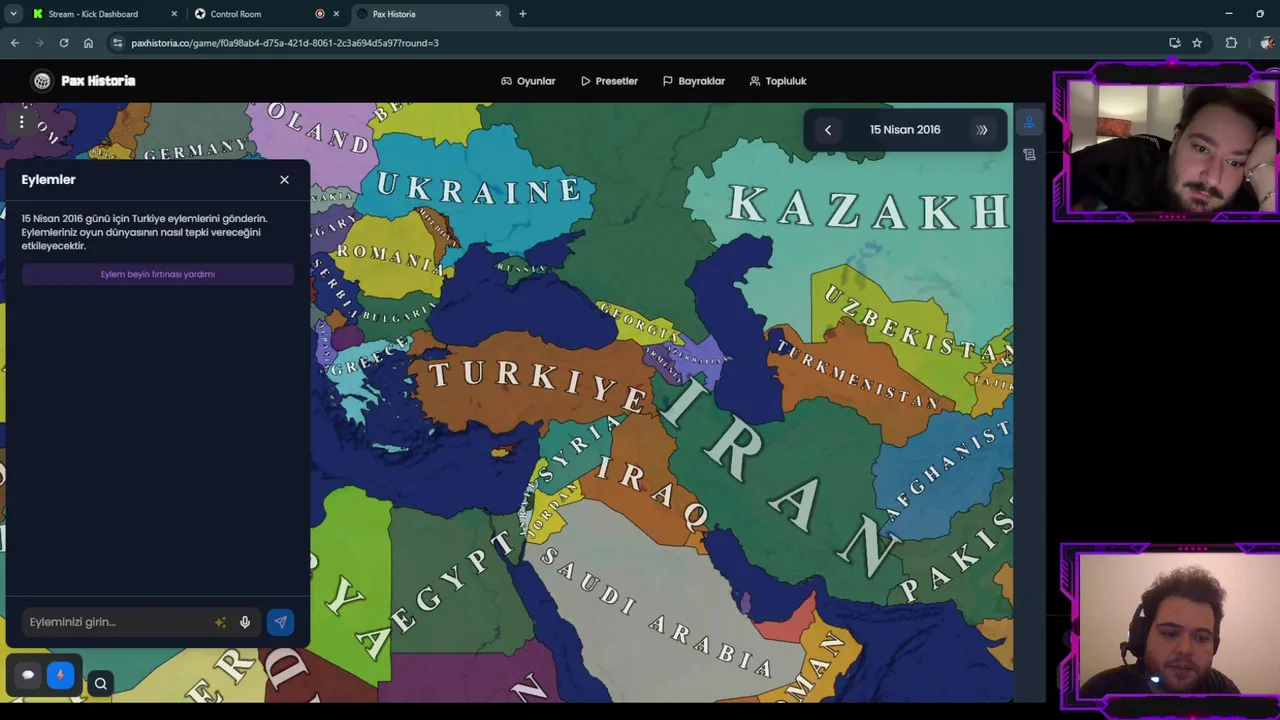Select the lightning actions button
The width and height of the screenshot is (1280, 720).
60,675
